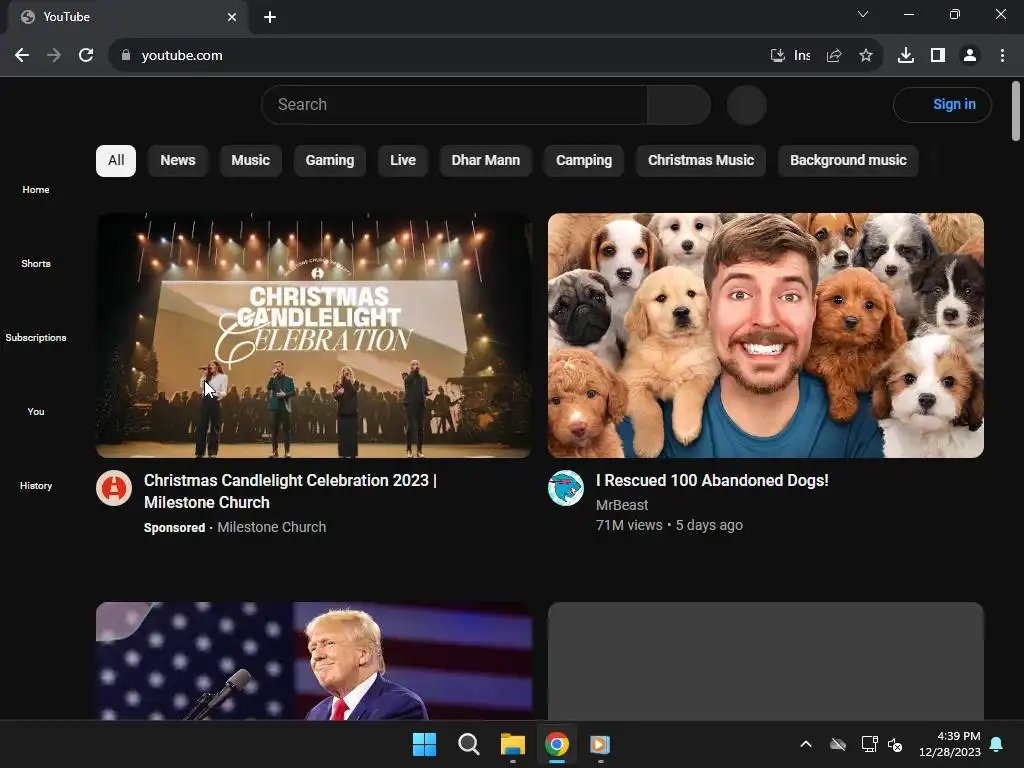Go to Home in the sidebar
Image resolution: width=1024 pixels, height=768 pixels.
[x=36, y=189]
